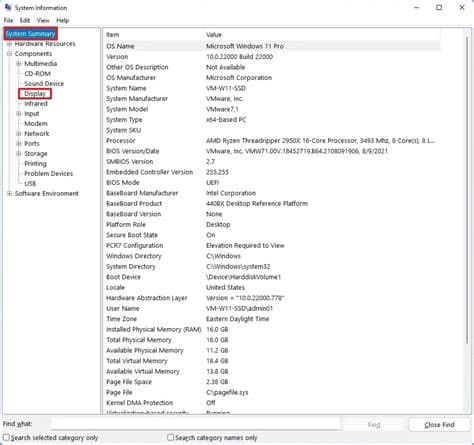Select the OS Name row in details list
The width and height of the screenshot is (474, 445).
pos(272,46)
